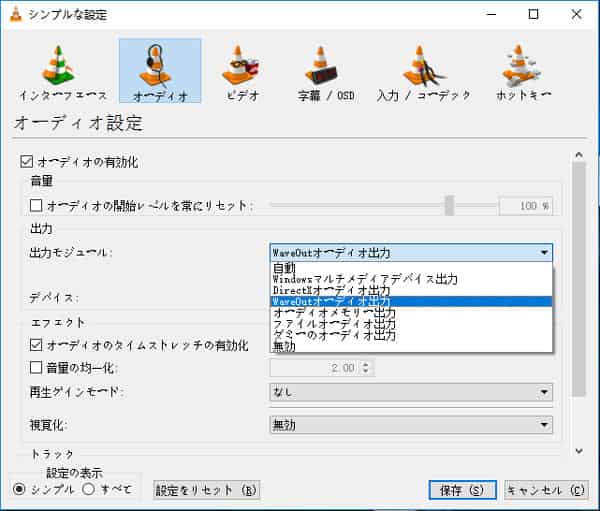Screen dimensions: 600x511
Task: Choose Windowsマルチメディアデバイス出力 option
Action: (x=411, y=279)
